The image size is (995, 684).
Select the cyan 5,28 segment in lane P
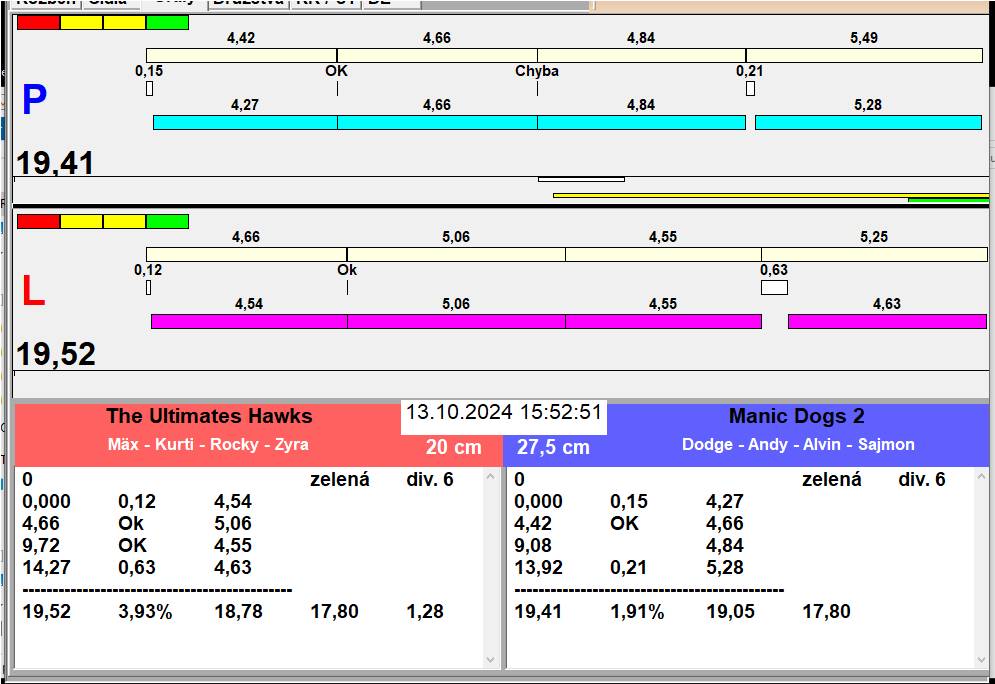(x=868, y=122)
